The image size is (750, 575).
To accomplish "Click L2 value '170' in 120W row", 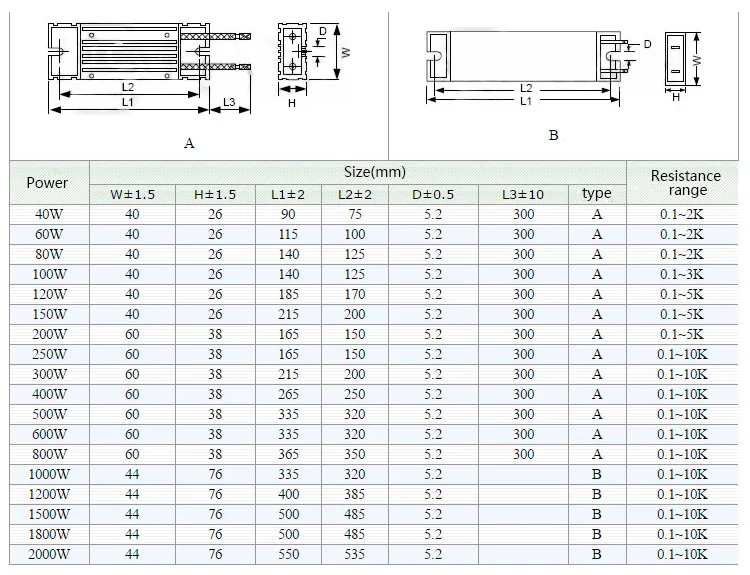I will pos(355,295).
